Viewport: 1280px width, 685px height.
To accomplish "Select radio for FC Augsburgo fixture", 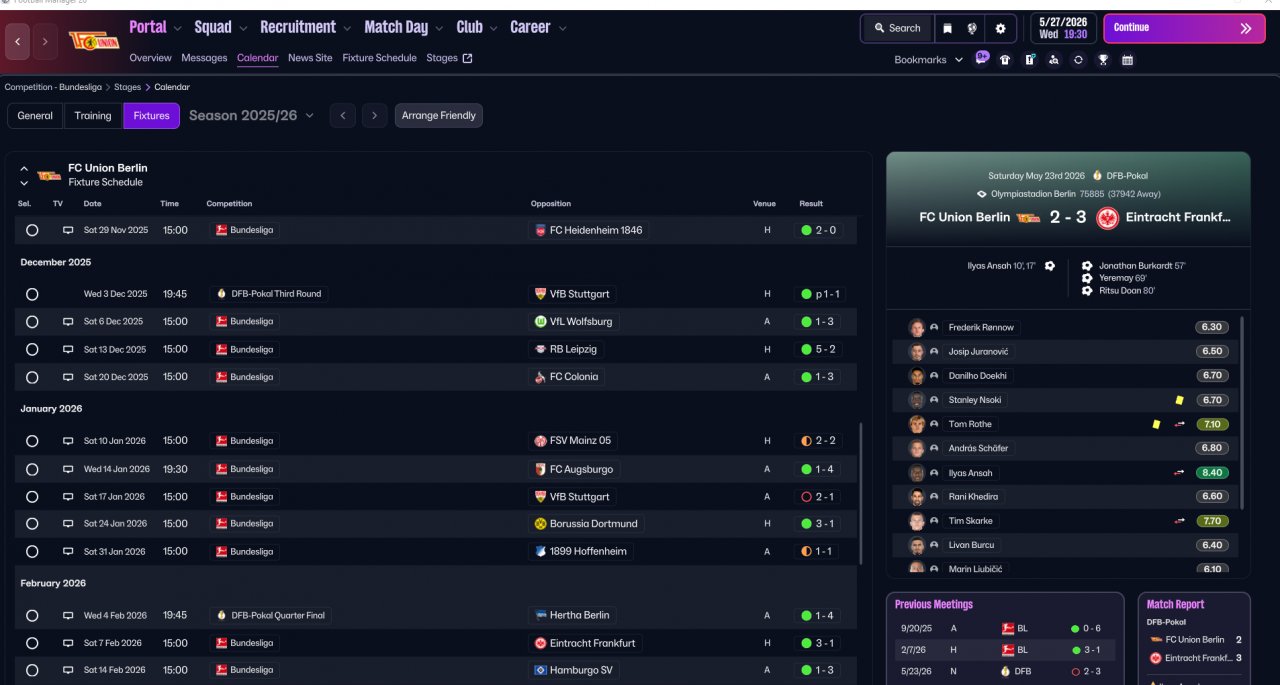I will click(32, 469).
